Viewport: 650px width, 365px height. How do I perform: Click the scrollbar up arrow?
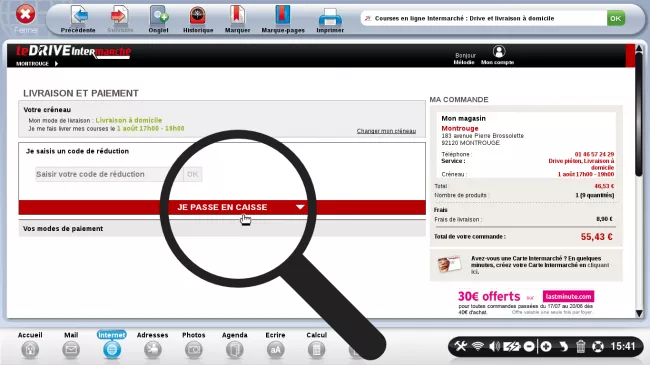tap(639, 49)
